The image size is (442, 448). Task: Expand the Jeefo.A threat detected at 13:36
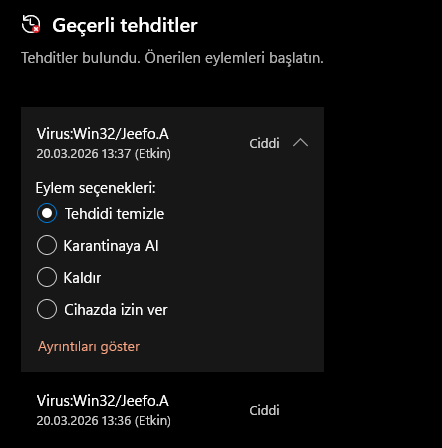[172, 410]
